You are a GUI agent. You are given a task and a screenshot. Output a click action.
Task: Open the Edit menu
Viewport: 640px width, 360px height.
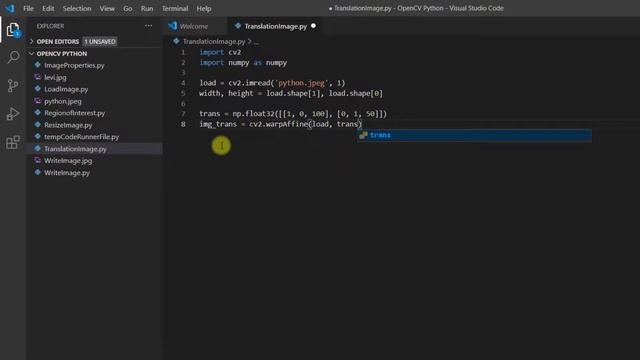pos(48,8)
